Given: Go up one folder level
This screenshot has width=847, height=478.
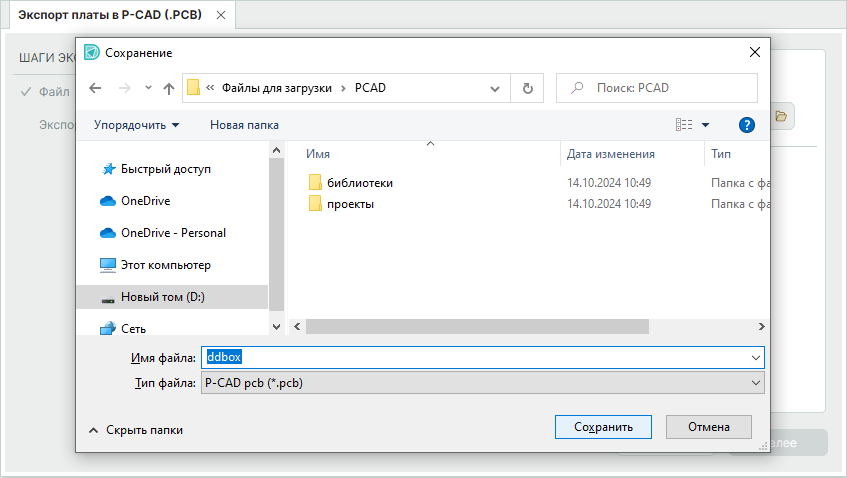Looking at the screenshot, I should click(169, 88).
